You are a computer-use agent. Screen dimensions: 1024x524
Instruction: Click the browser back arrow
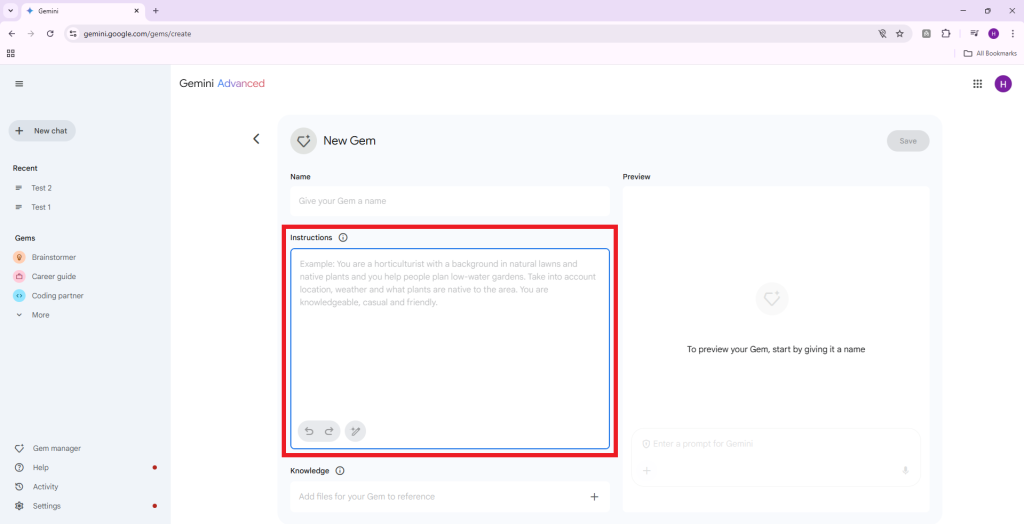(x=12, y=33)
